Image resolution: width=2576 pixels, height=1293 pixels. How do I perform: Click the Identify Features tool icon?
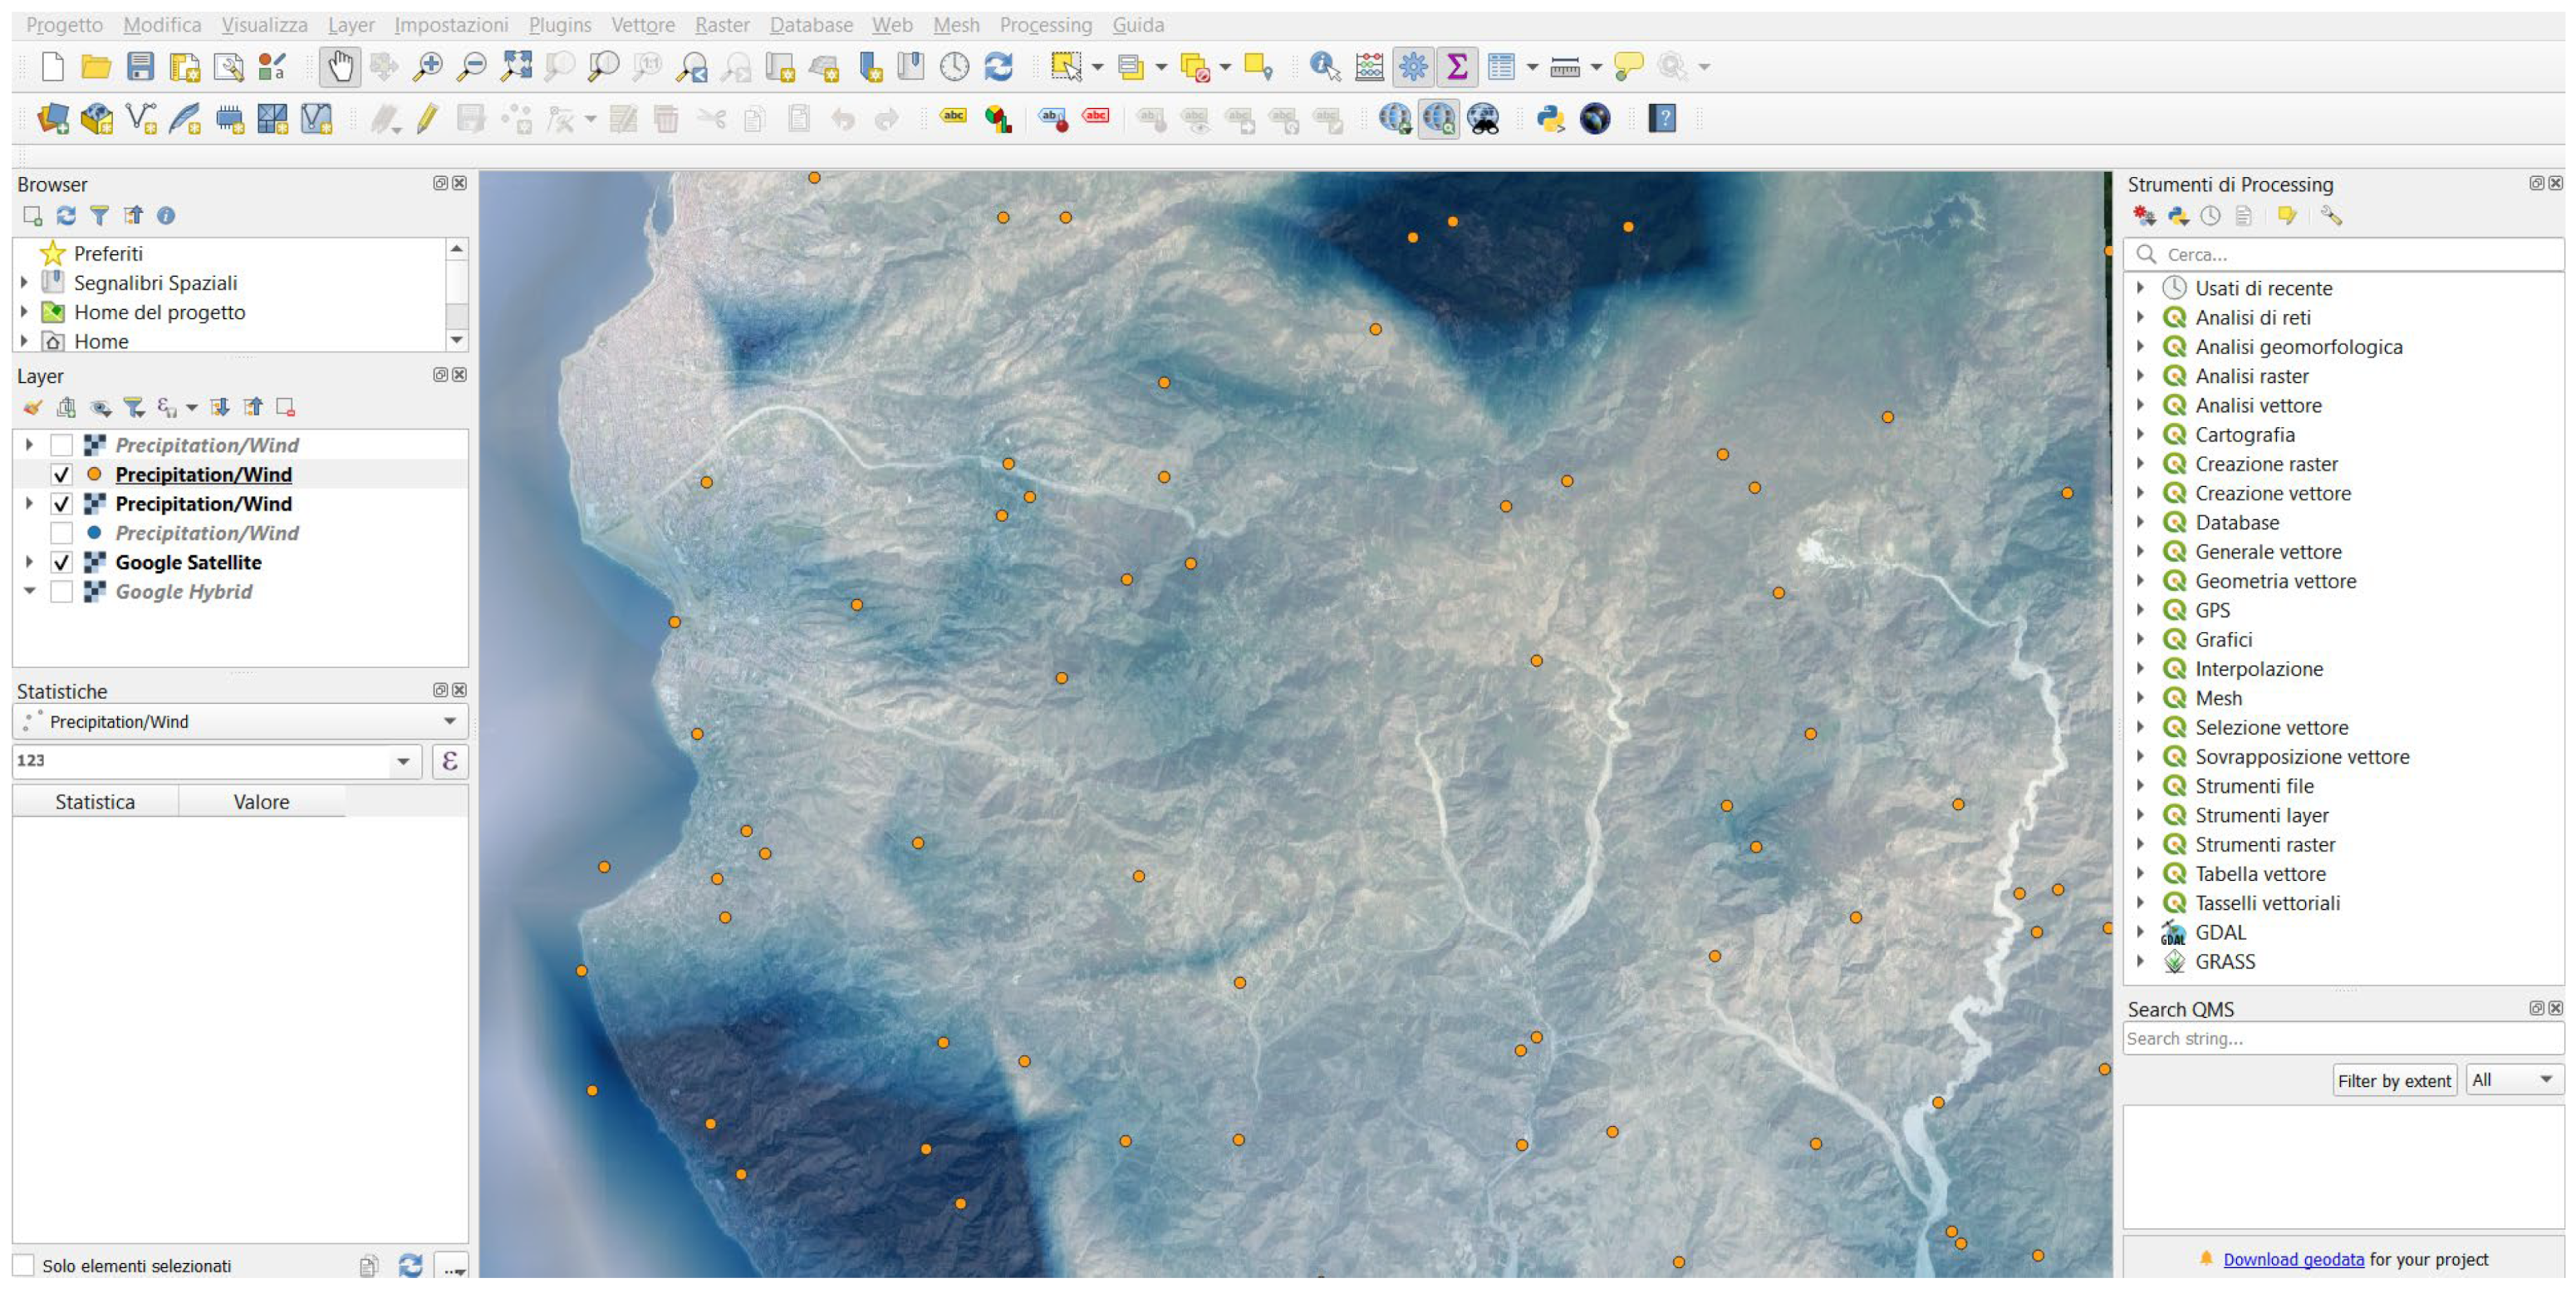point(1324,67)
